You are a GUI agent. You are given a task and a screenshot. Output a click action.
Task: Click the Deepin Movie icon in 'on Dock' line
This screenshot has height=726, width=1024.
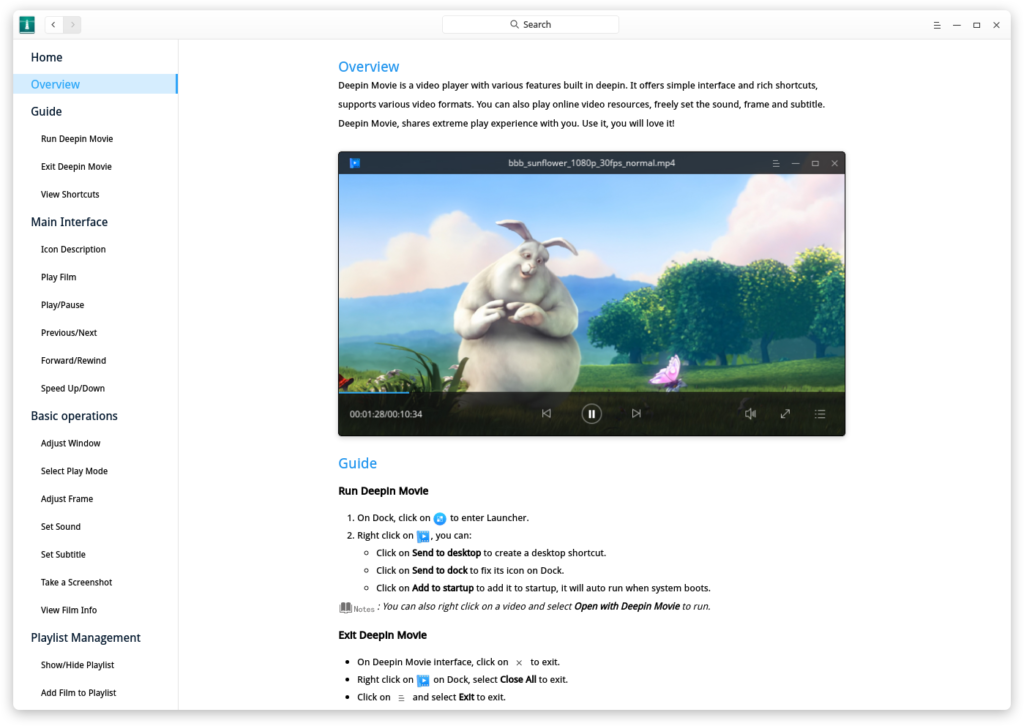click(x=423, y=680)
